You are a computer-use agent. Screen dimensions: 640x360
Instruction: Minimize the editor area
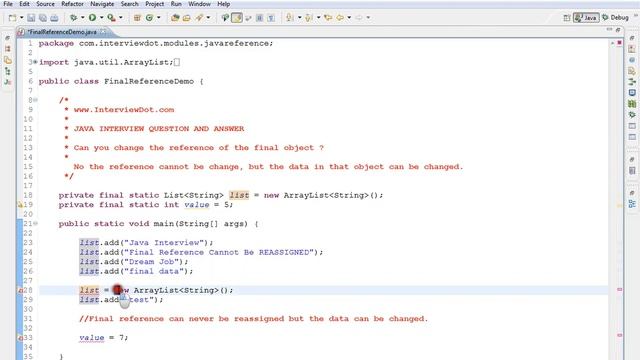(609, 30)
